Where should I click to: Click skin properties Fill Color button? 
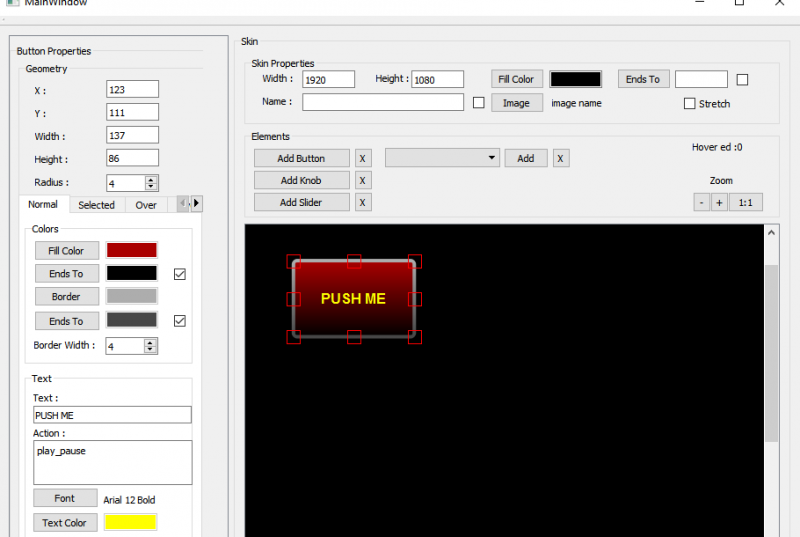[x=516, y=79]
